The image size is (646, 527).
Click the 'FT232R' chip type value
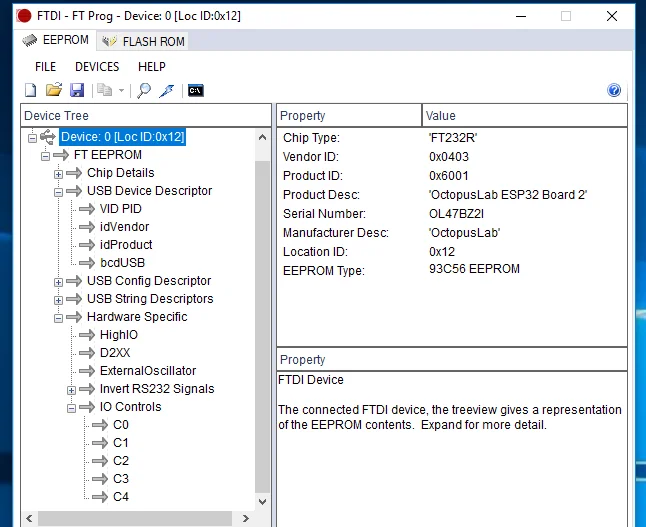pyautogui.click(x=453, y=138)
